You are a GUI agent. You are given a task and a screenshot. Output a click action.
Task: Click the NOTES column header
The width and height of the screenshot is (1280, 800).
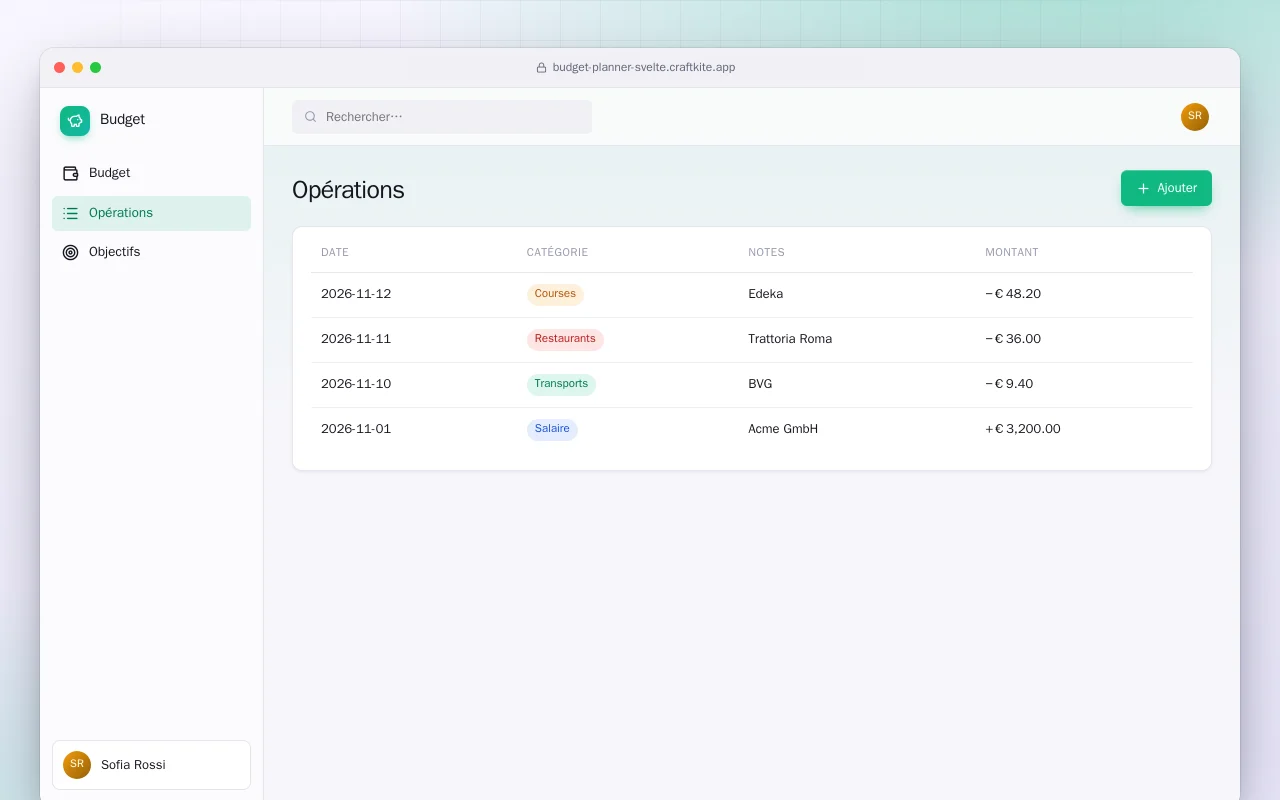pos(766,253)
